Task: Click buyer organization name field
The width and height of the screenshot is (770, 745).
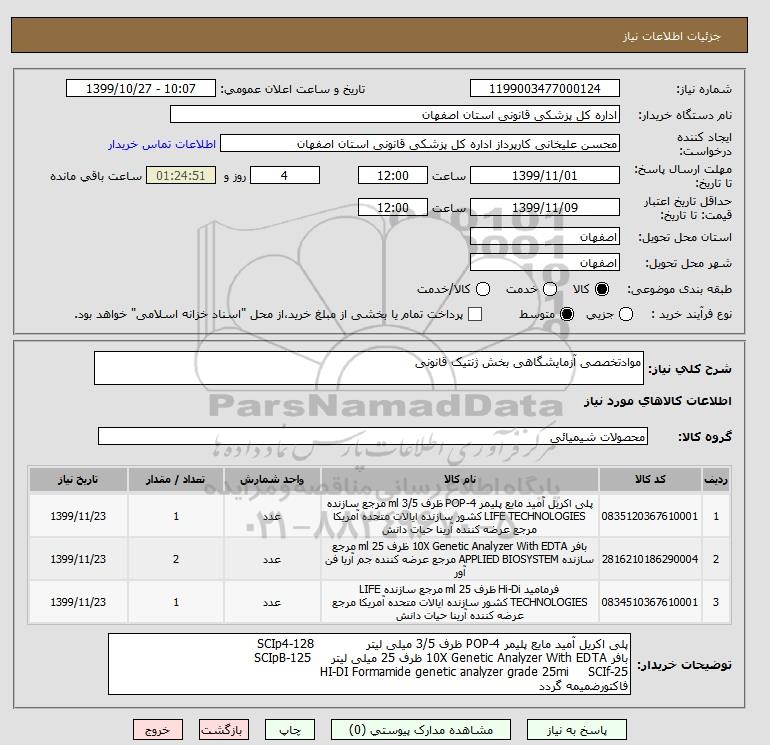Action: 395,114
